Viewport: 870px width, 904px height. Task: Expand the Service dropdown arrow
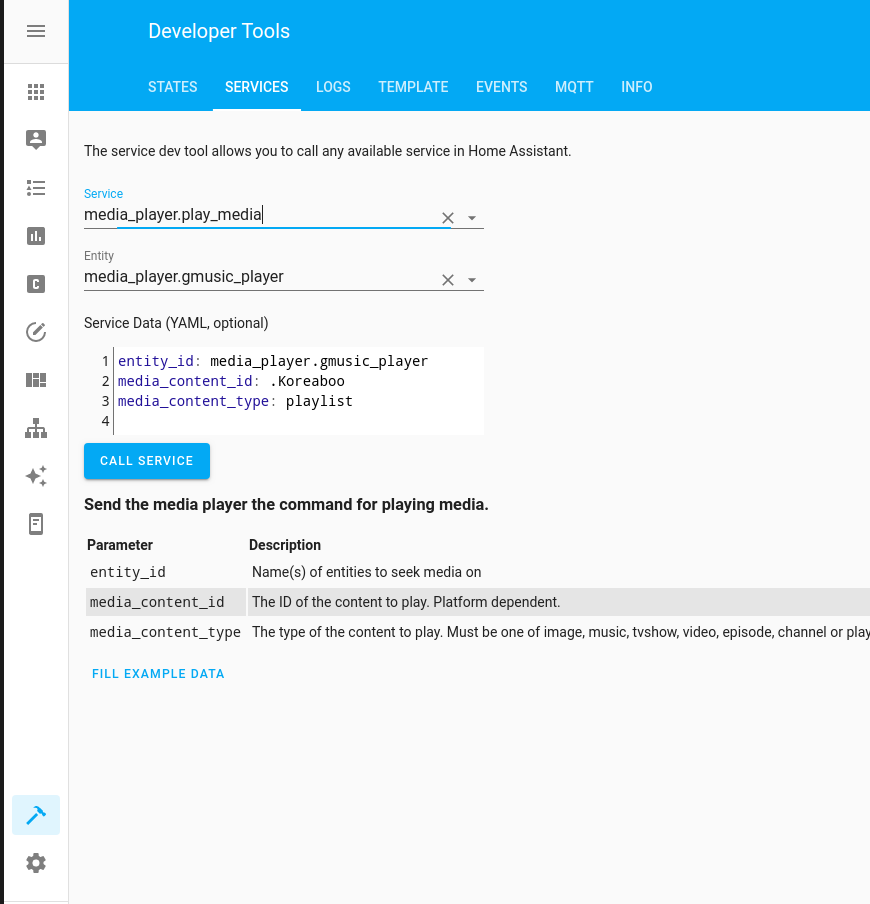[472, 218]
